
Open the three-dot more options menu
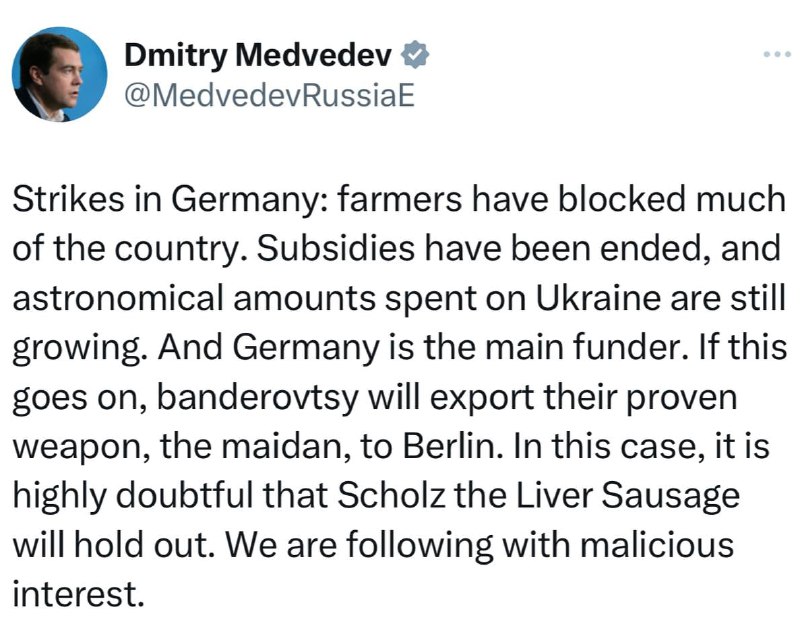click(777, 54)
